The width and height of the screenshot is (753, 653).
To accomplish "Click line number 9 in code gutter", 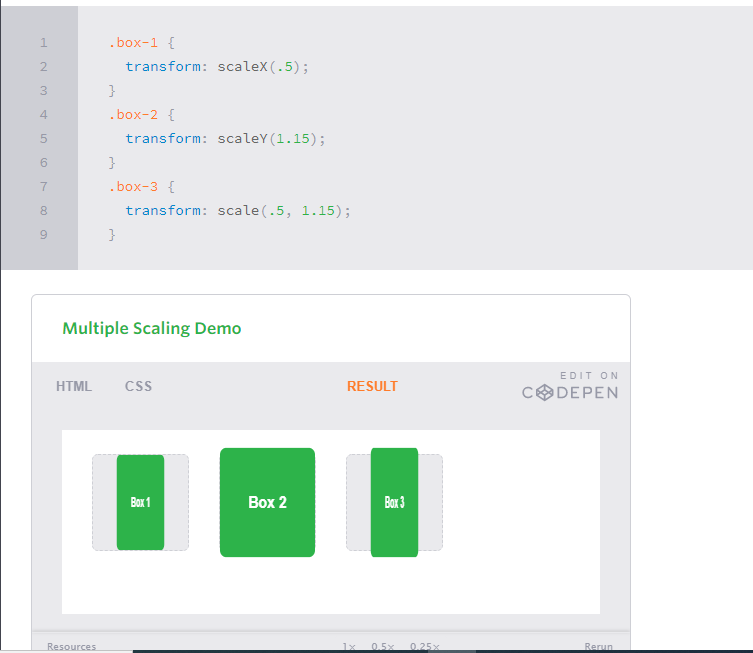I will 44,235.
